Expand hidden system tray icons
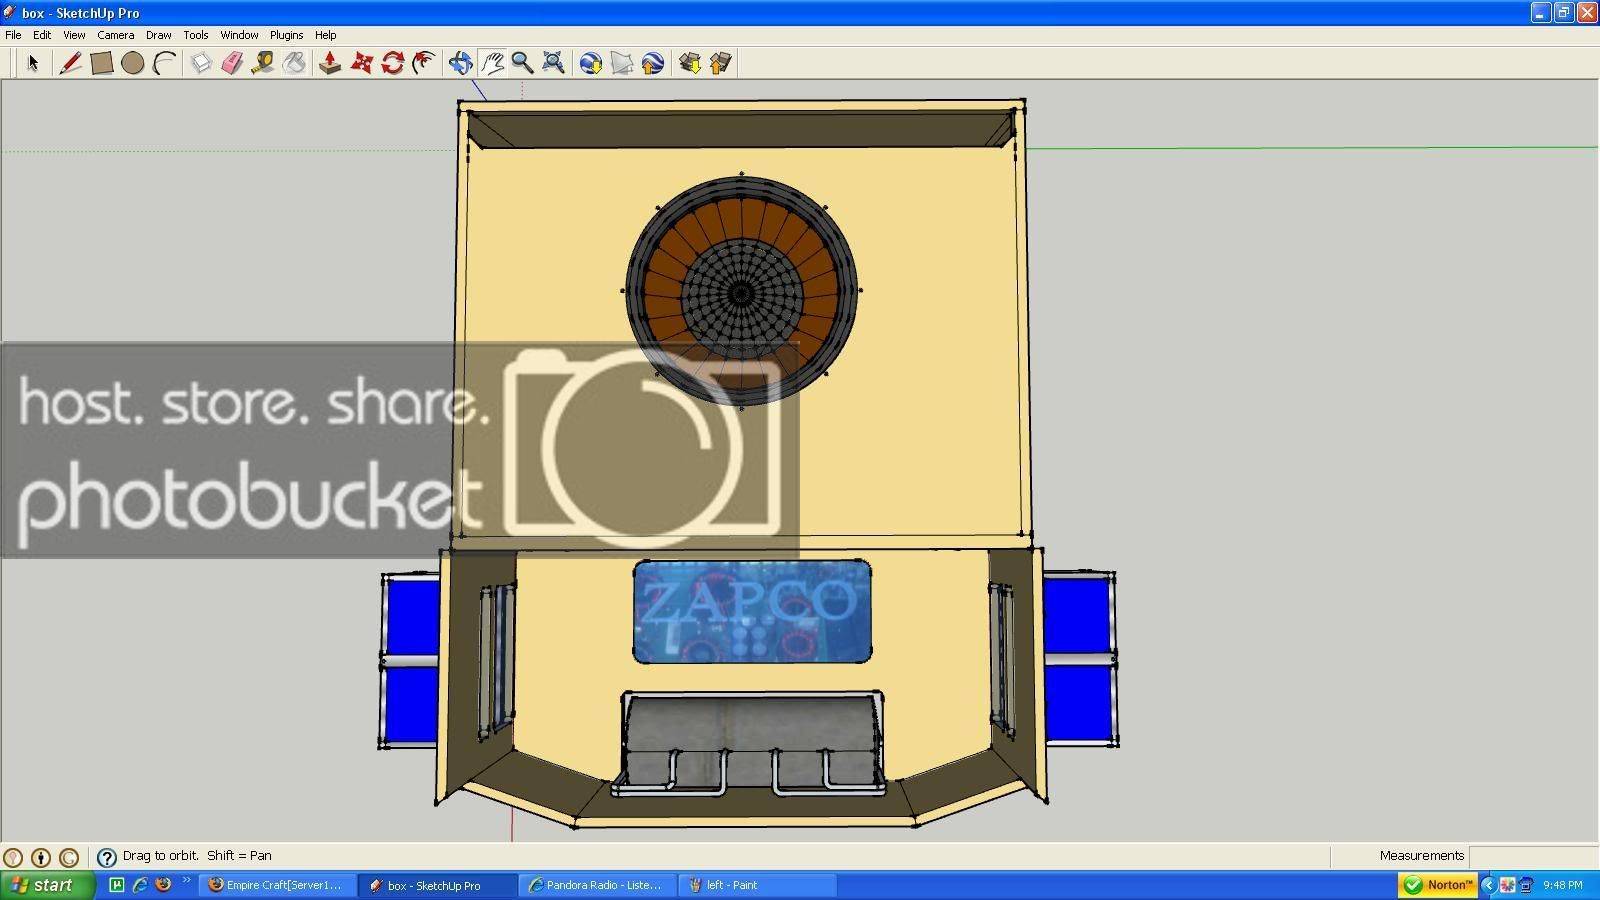Viewport: 1600px width, 900px height. (1488, 885)
